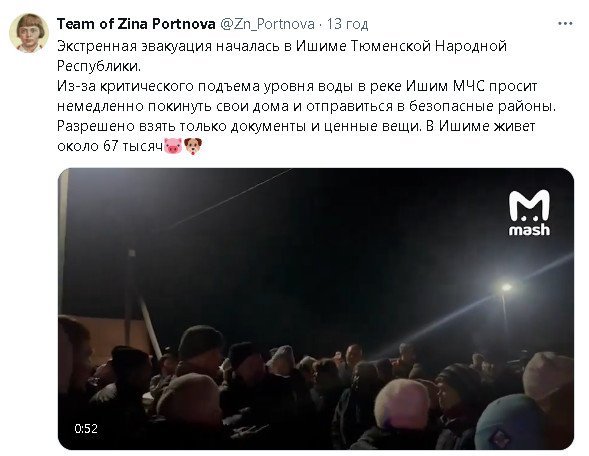This screenshot has height=456, width=589.
Task: Play the embedded mash video
Action: click(x=316, y=309)
